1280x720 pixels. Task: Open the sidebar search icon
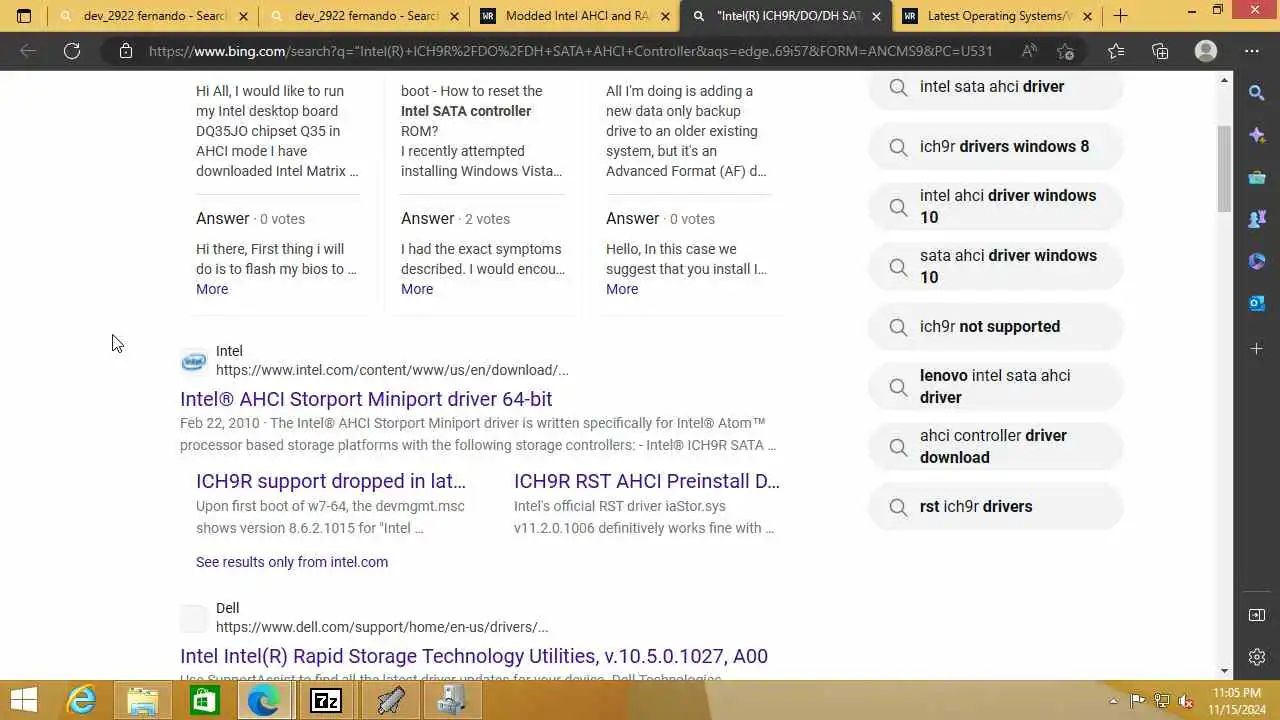1257,93
